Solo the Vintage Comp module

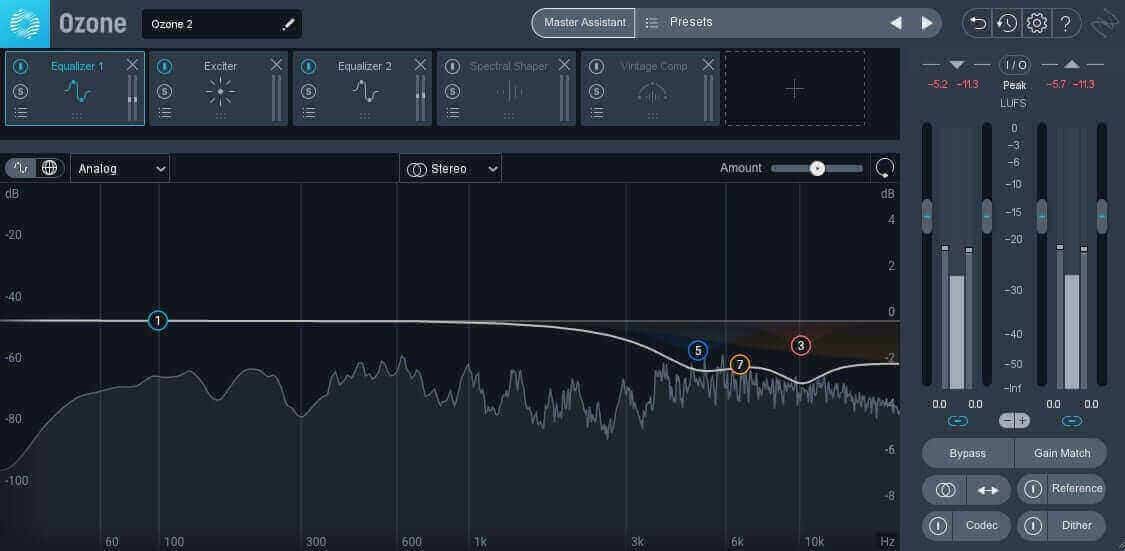coord(597,91)
